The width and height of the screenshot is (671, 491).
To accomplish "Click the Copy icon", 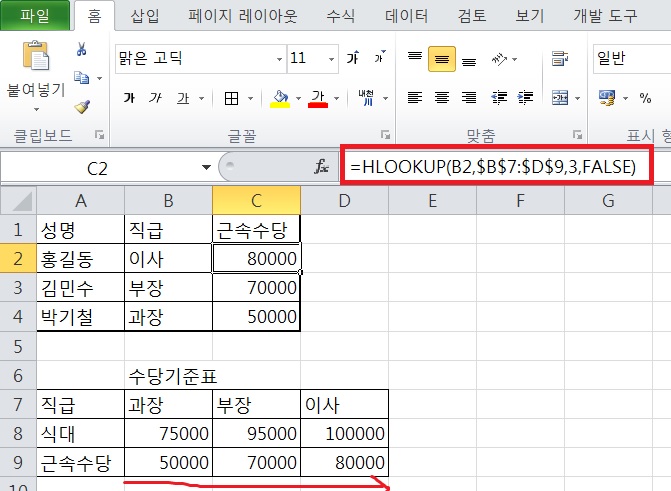I will point(81,77).
